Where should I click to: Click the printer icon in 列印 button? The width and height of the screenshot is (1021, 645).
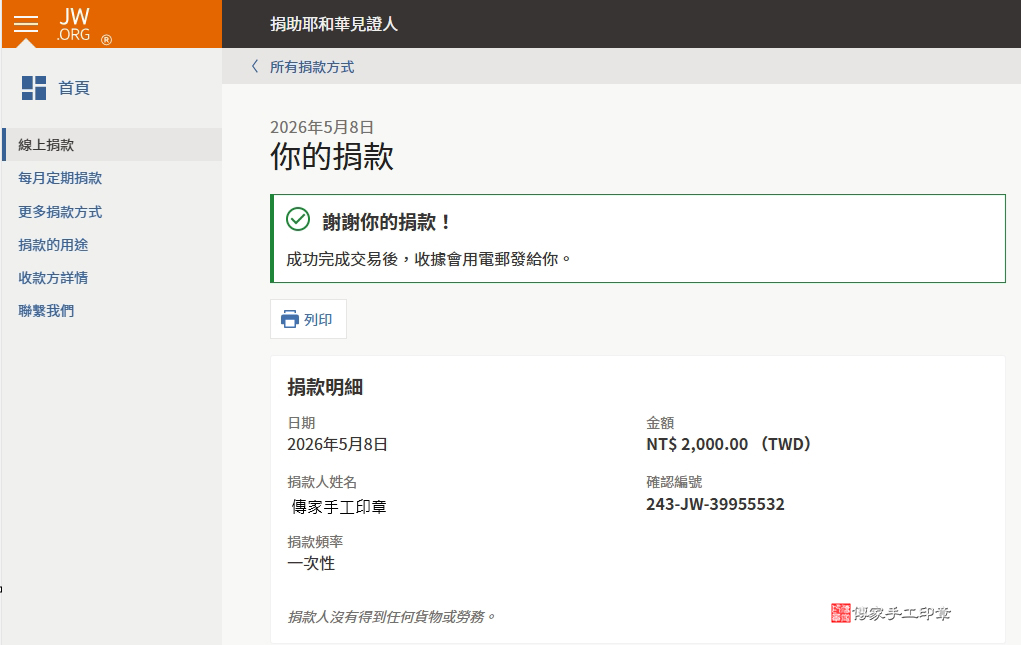point(290,320)
